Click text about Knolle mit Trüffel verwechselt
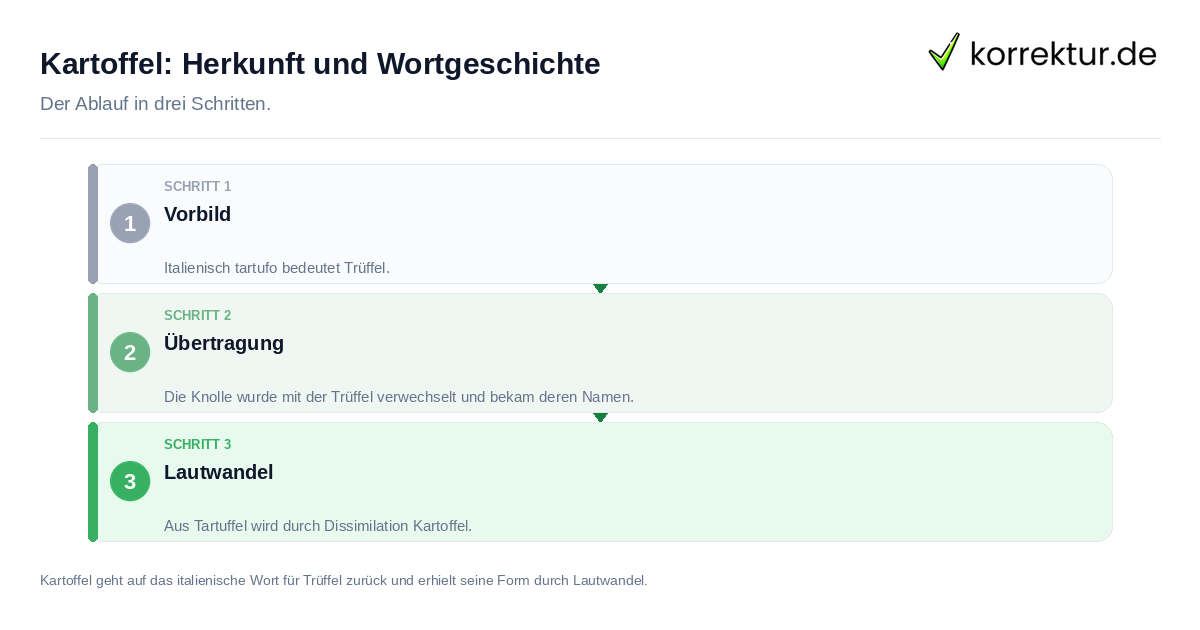Image resolution: width=1200 pixels, height=630 pixels. [x=398, y=397]
